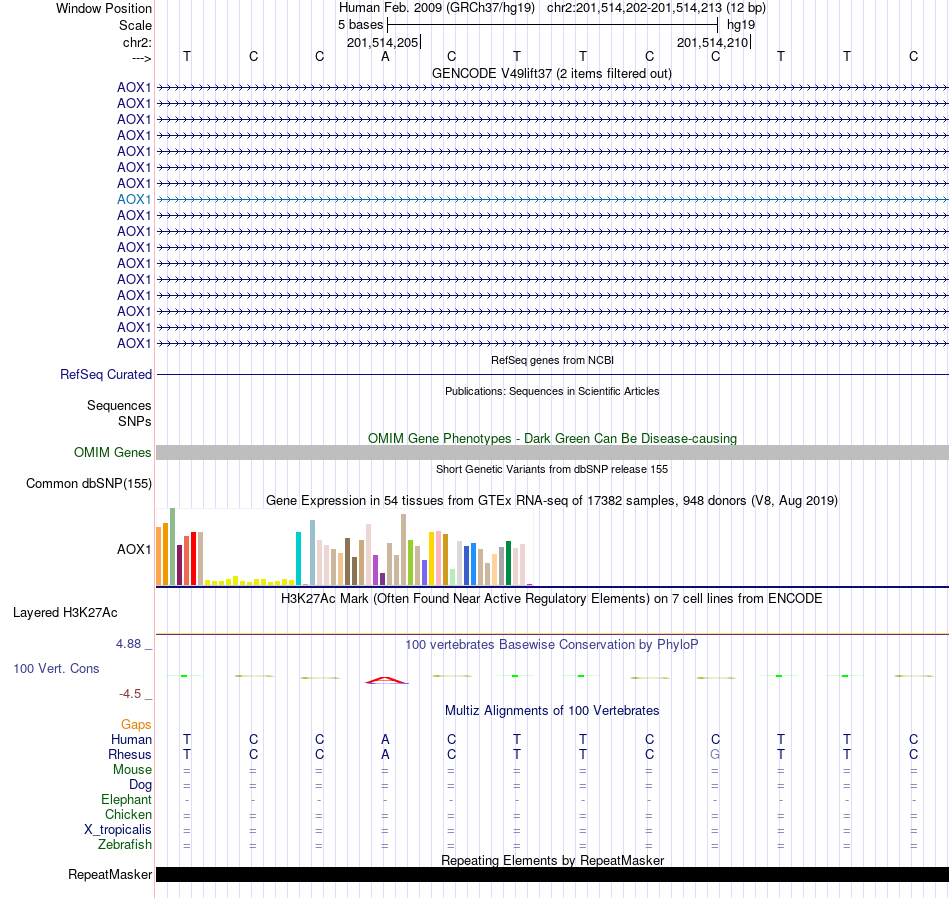
Task: Click the 'chr2:' ruler label
Action: [x=137, y=42]
